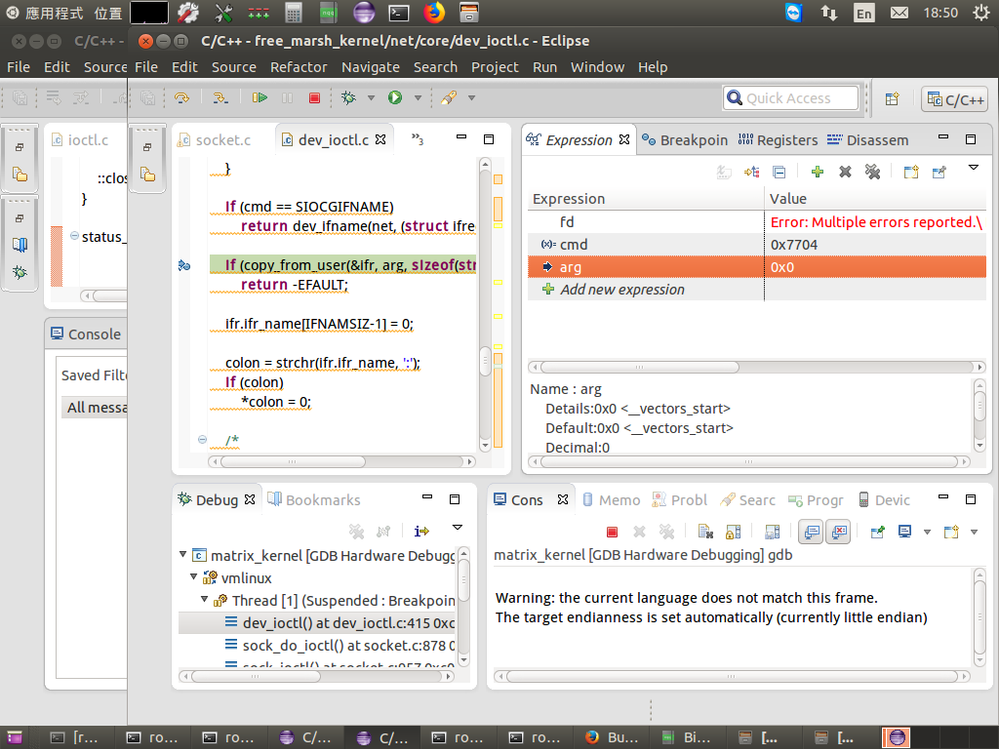999x749 pixels.
Task: Switch to the C/C++ perspective
Action: [955, 99]
